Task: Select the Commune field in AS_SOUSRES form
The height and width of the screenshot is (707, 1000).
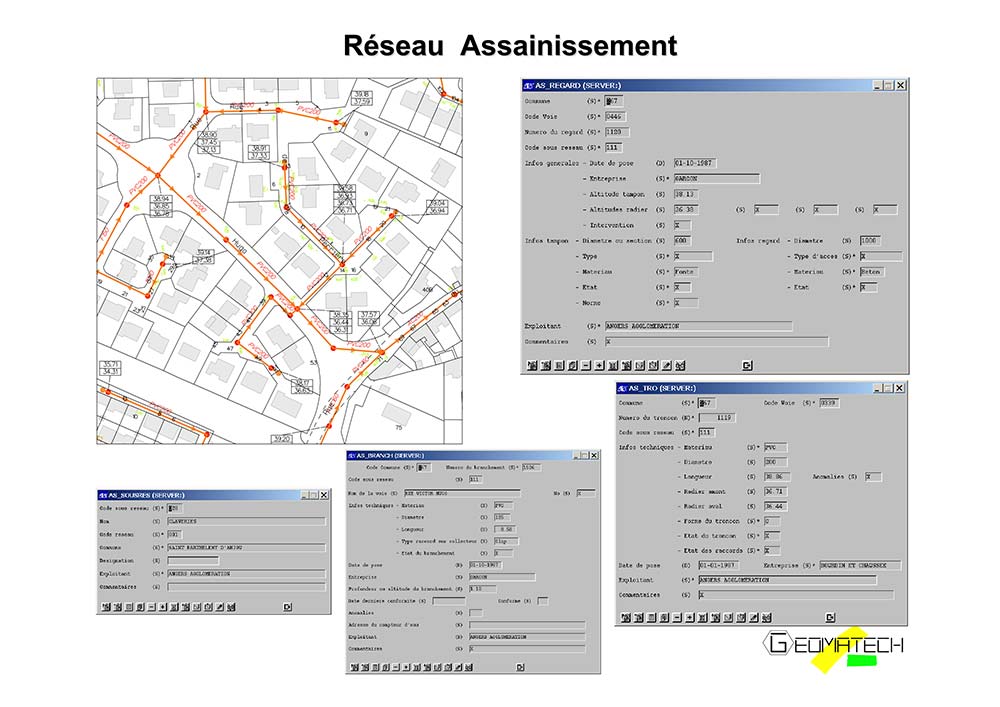Action: tap(246, 548)
